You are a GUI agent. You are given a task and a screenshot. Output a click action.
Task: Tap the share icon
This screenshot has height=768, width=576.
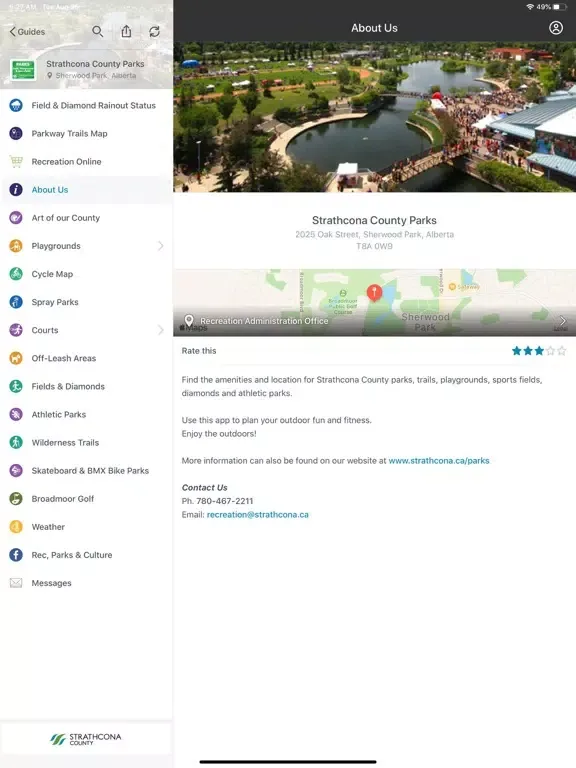[x=126, y=31]
